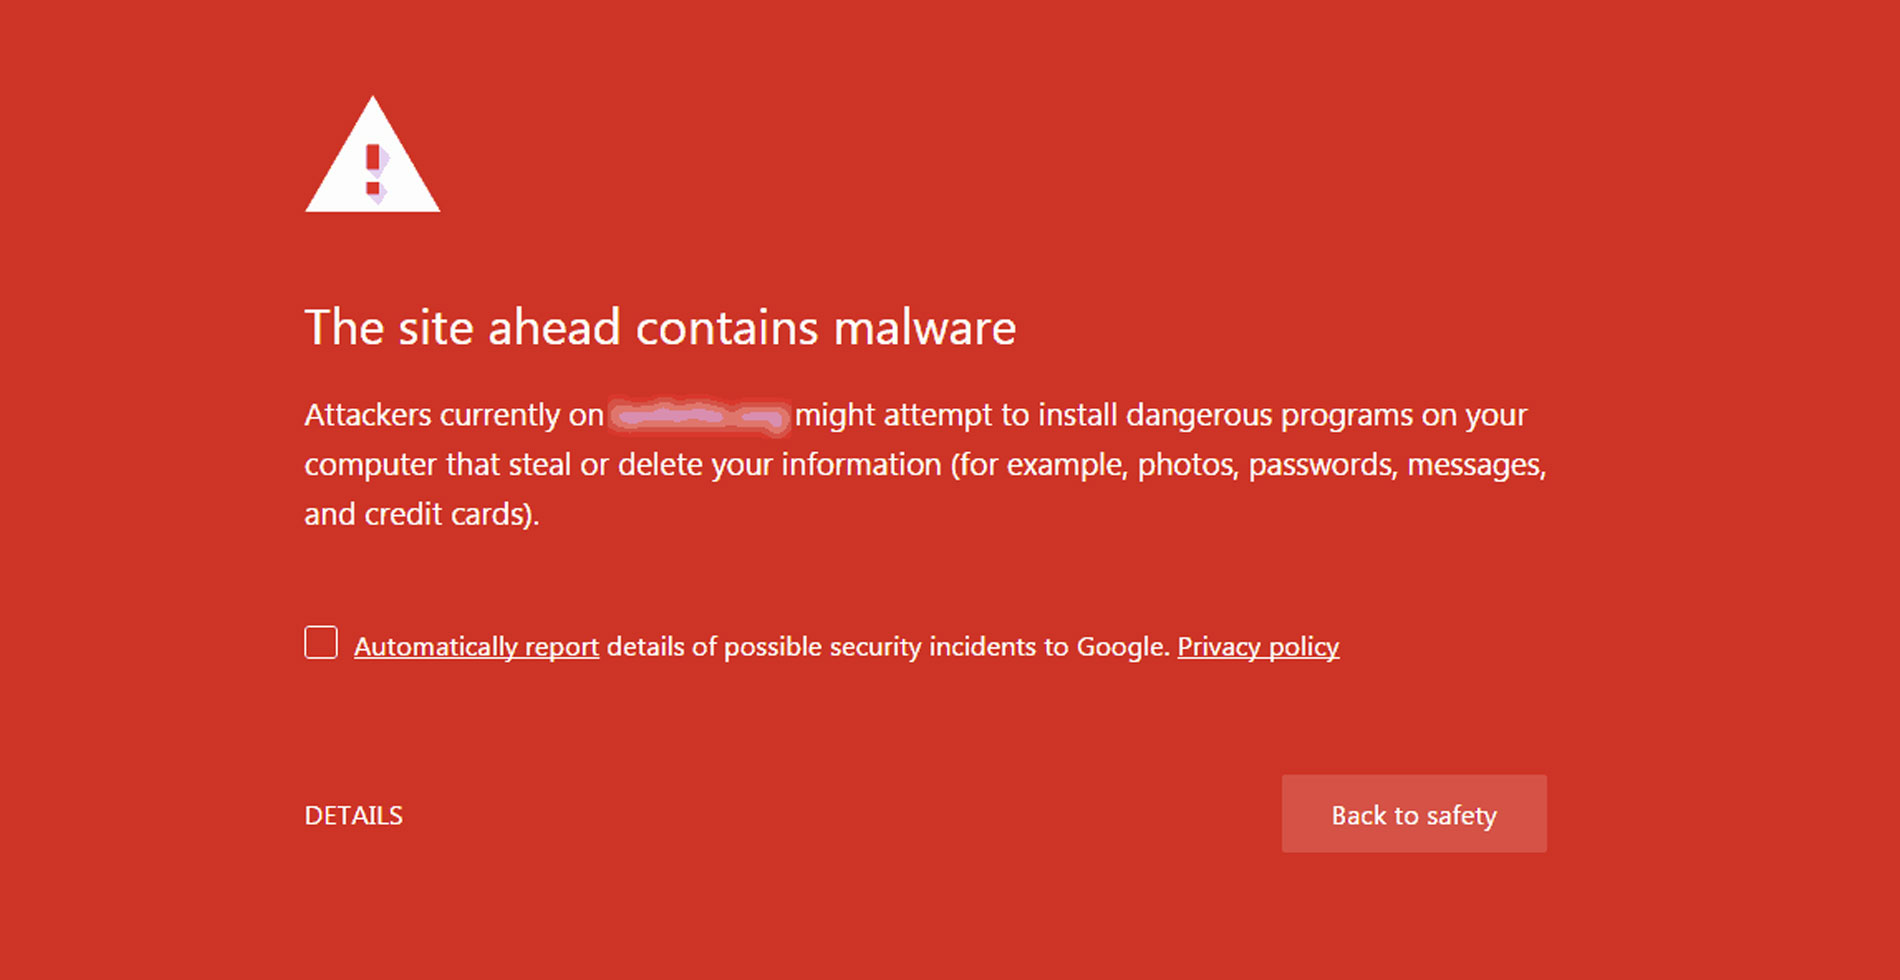Select the exclamation mark warning symbol
The width and height of the screenshot is (1900, 980).
click(x=372, y=170)
